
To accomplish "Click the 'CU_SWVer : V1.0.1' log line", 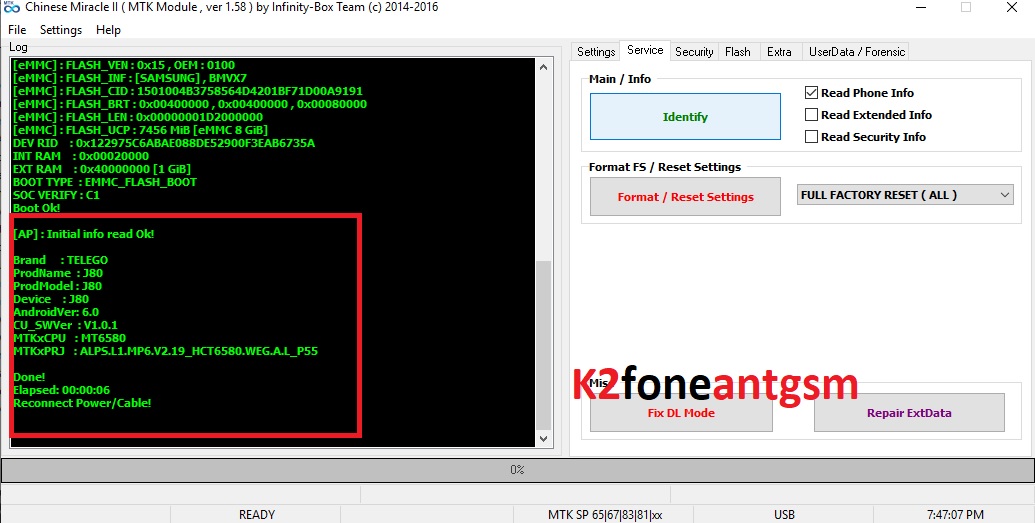I will pos(65,325).
